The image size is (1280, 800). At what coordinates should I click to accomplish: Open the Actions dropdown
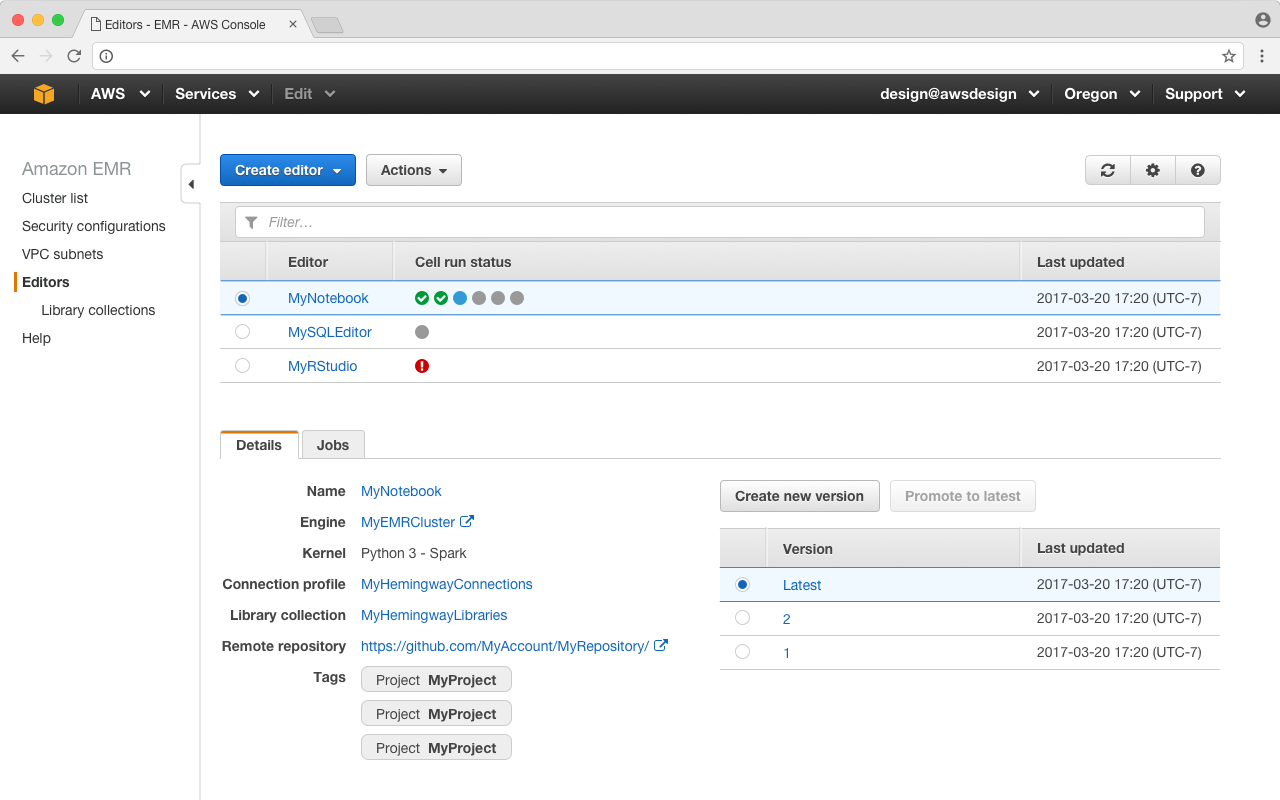414,170
